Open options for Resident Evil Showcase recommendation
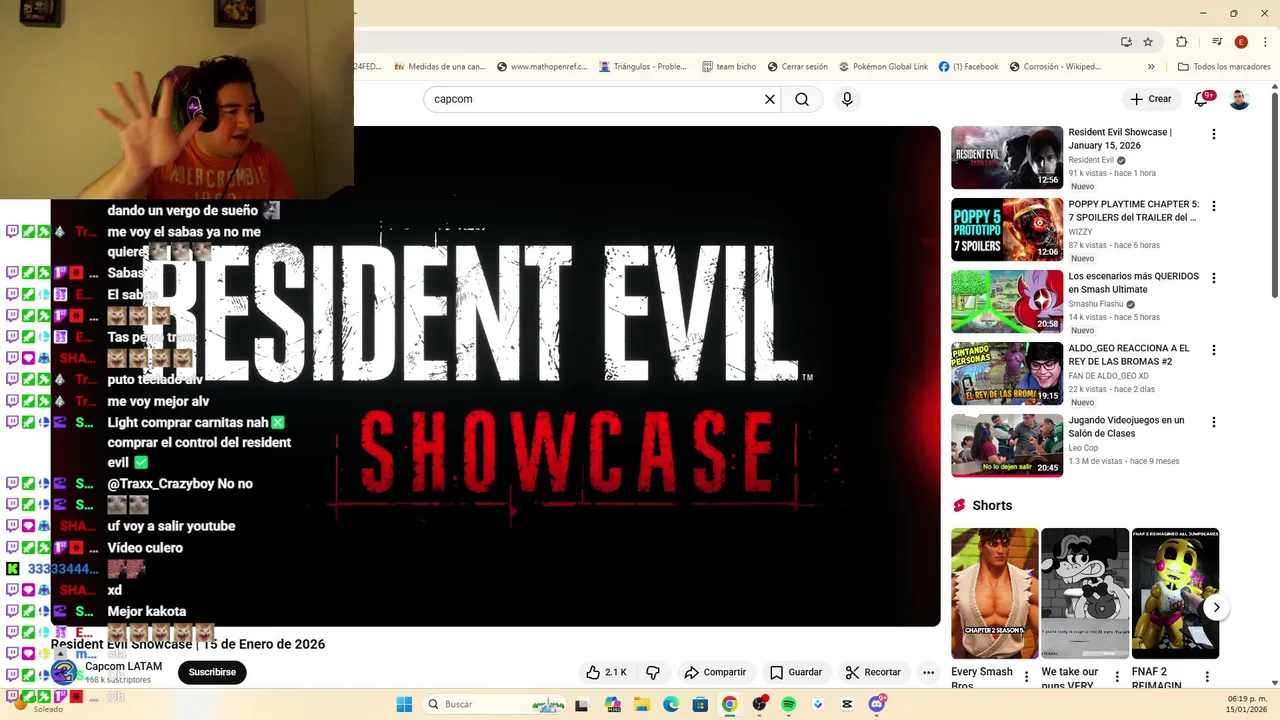The image size is (1280, 720). tap(1214, 134)
